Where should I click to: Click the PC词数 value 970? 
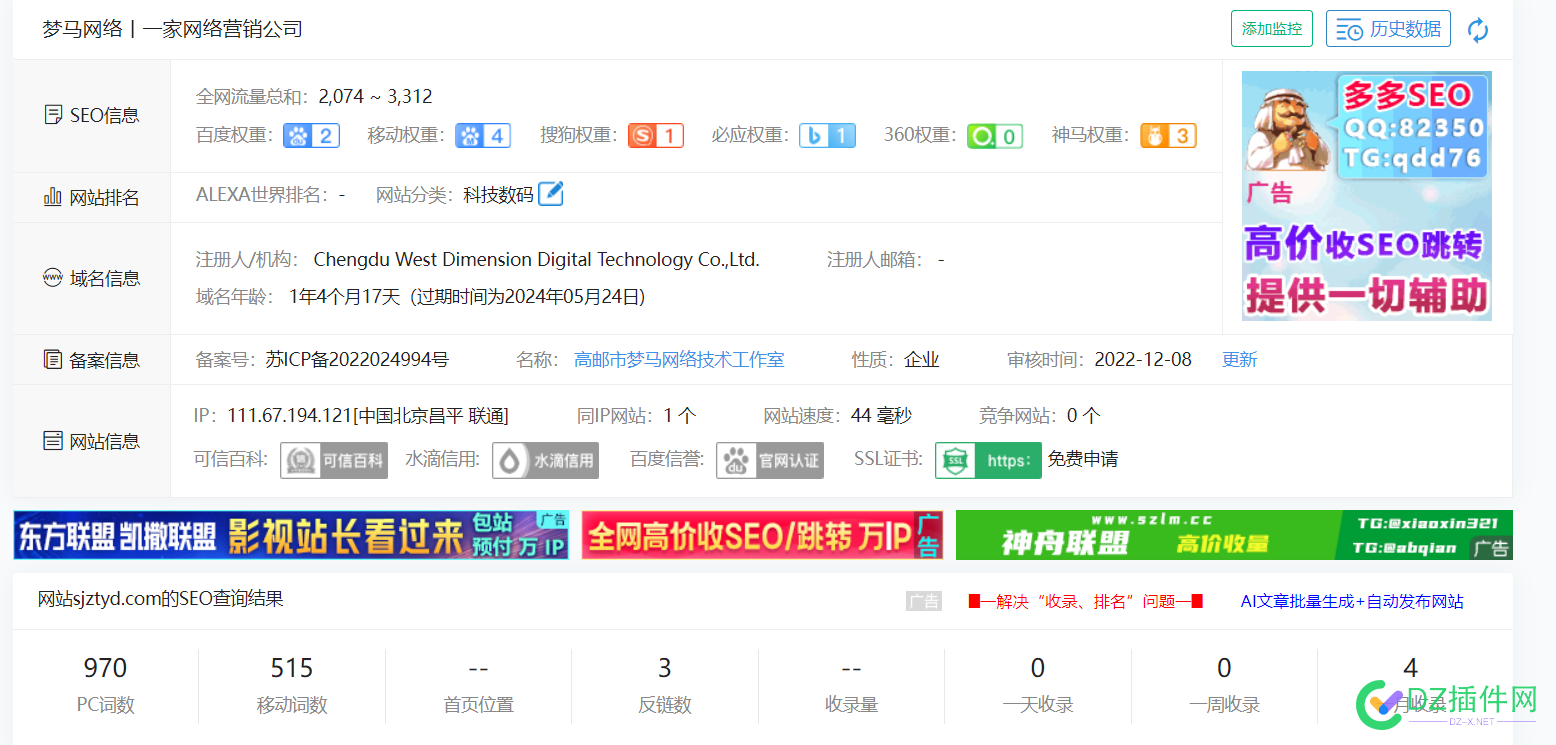pos(105,668)
